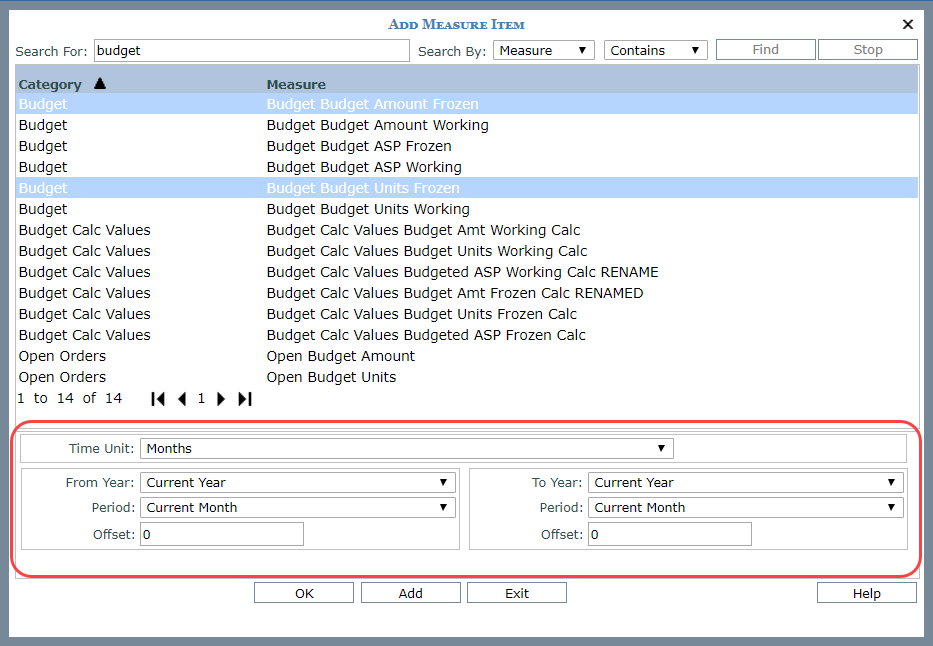933x646 pixels.
Task: Click the Measure column header
Action: (296, 84)
